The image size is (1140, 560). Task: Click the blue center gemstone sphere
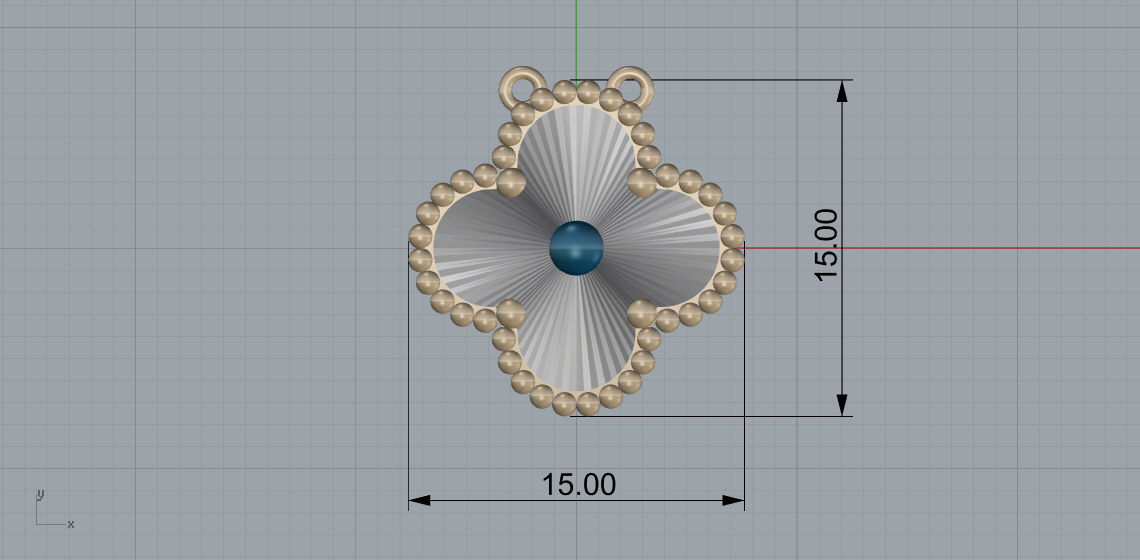click(577, 248)
